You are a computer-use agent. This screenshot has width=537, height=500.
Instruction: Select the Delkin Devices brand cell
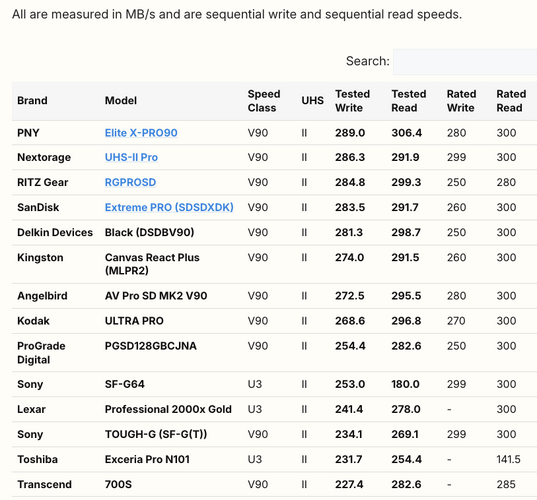point(55,232)
